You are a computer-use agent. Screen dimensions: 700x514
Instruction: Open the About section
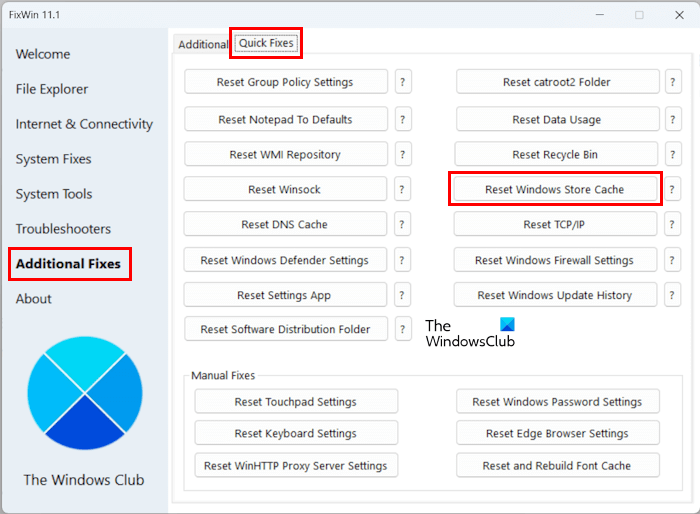click(x=33, y=299)
